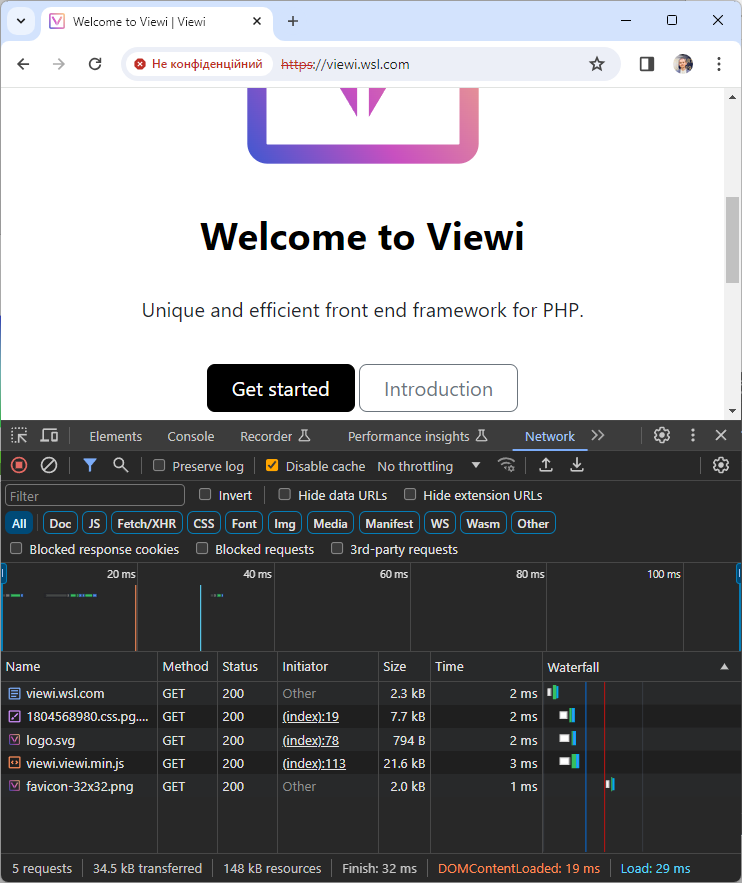Enable the Preserve log checkbox
Viewport: 742px width, 883px height.
coord(159,465)
